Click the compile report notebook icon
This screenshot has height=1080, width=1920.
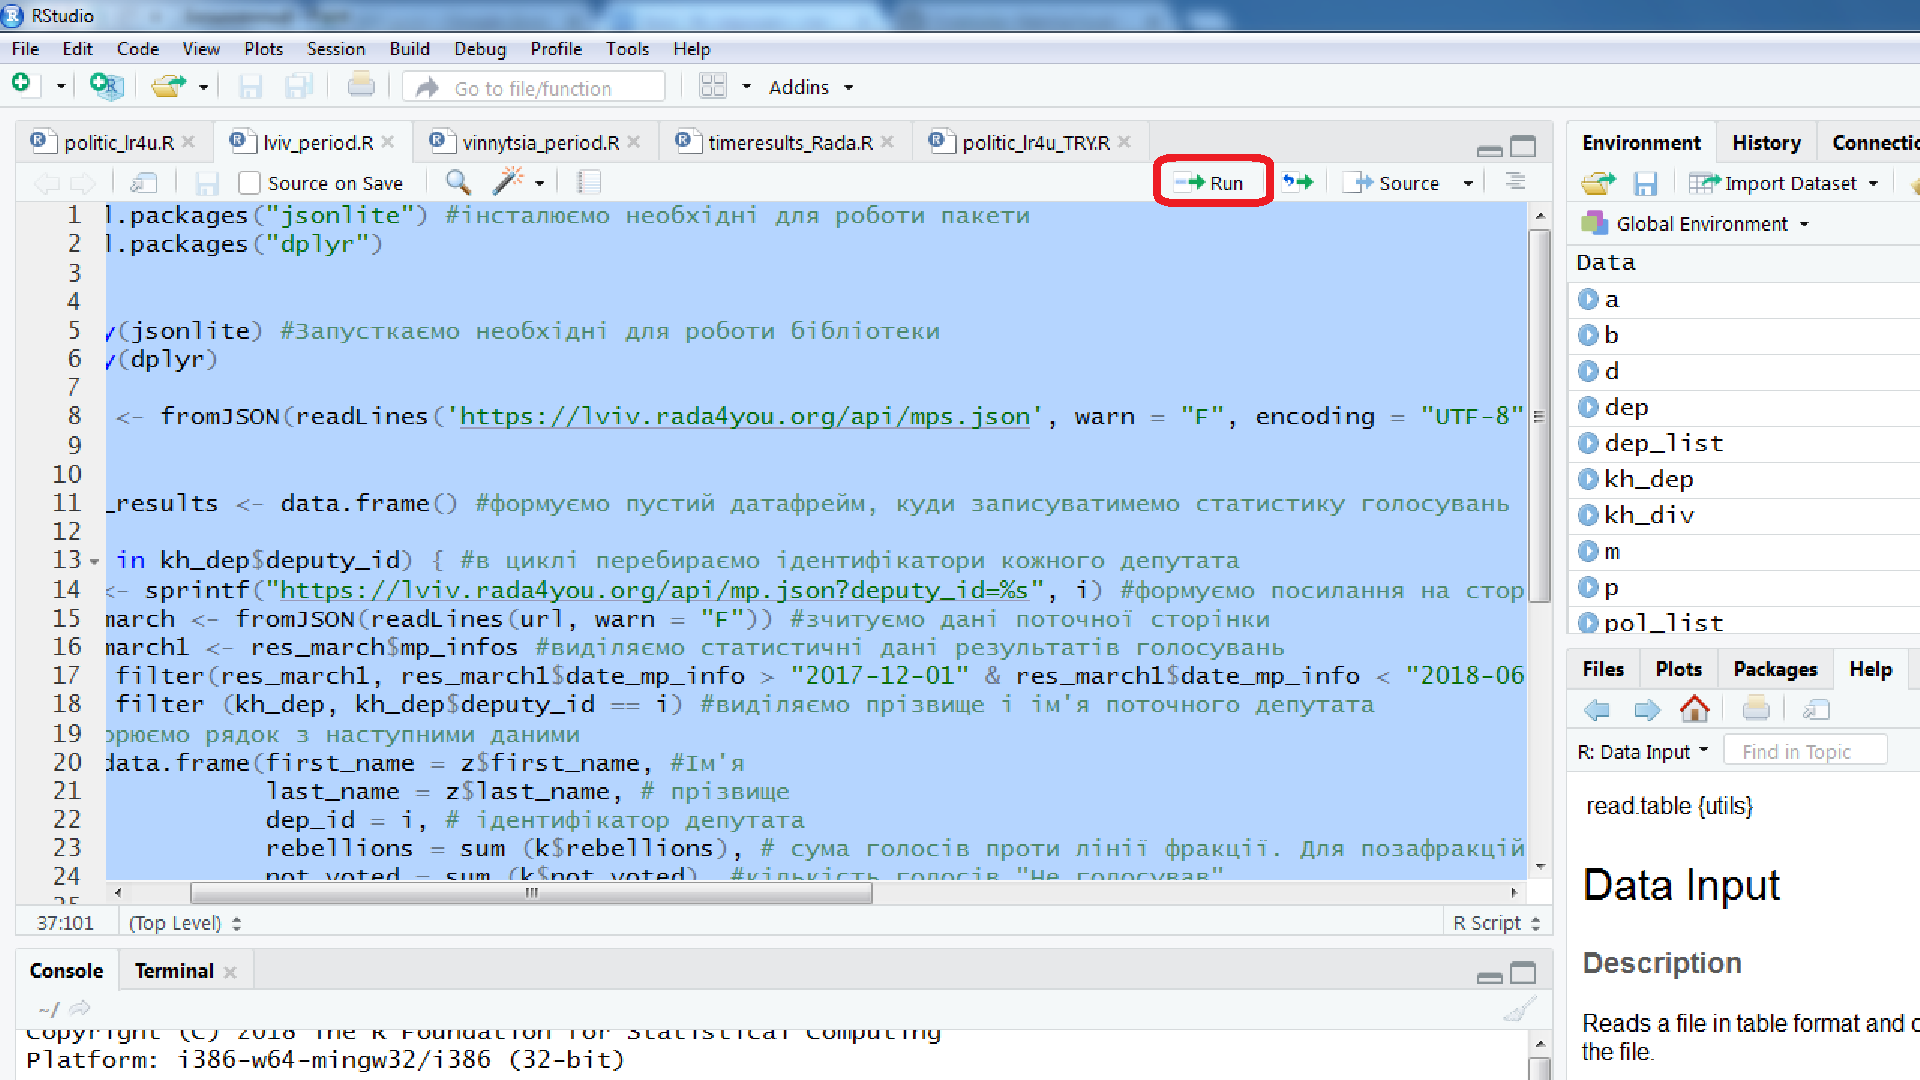click(589, 182)
